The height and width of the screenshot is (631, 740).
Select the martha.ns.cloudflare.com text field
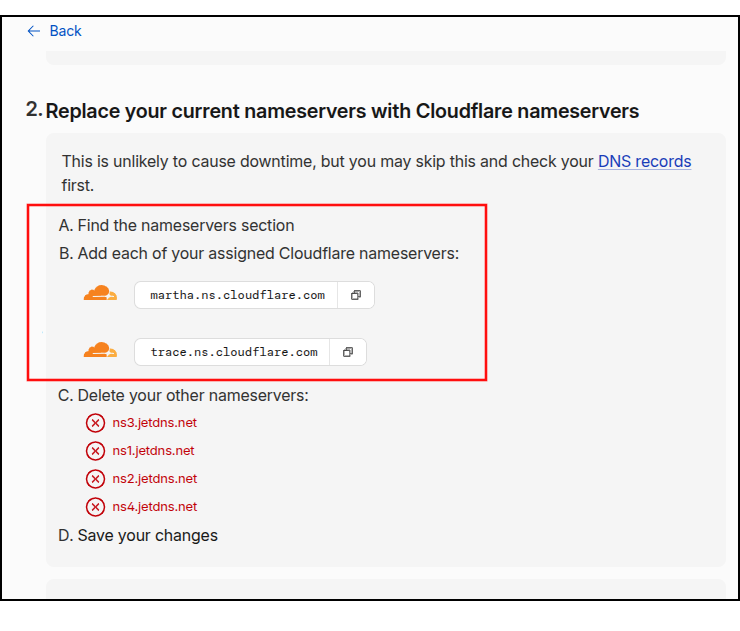[236, 295]
